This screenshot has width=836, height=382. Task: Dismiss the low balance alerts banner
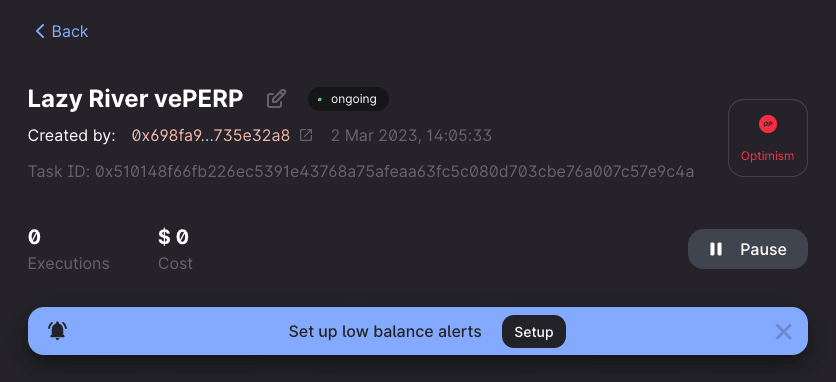[x=783, y=332]
